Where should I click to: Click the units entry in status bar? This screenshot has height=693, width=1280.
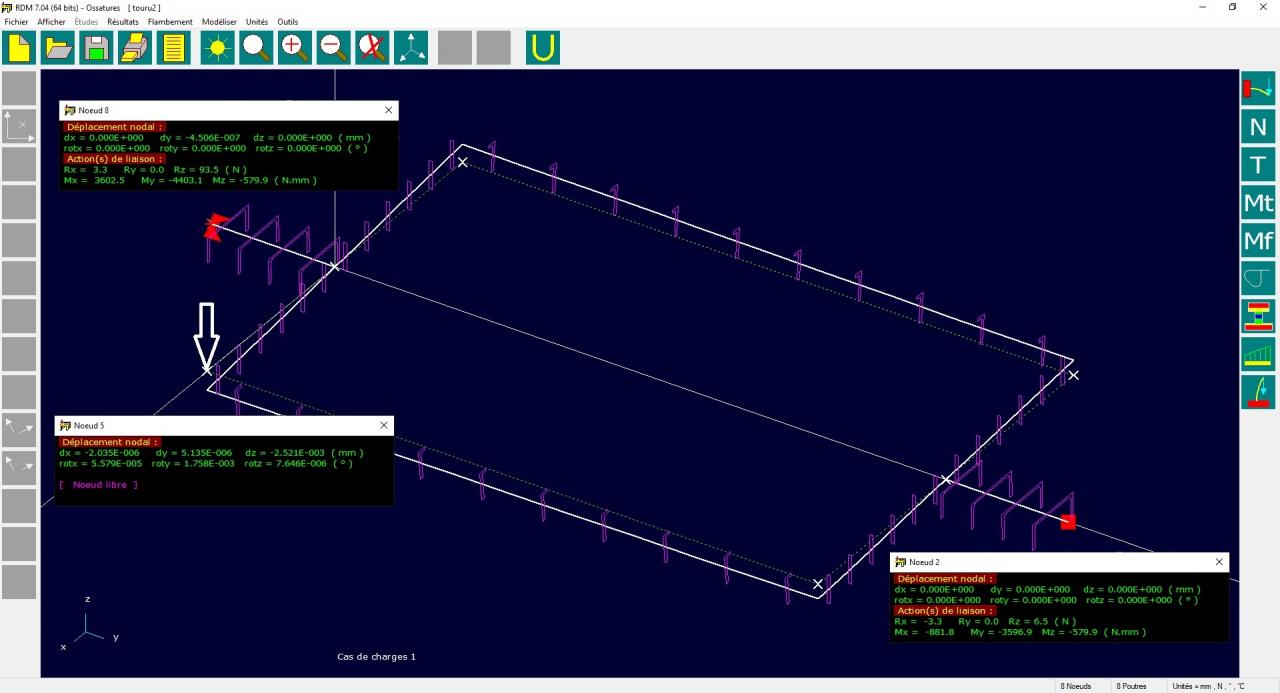click(1208, 686)
